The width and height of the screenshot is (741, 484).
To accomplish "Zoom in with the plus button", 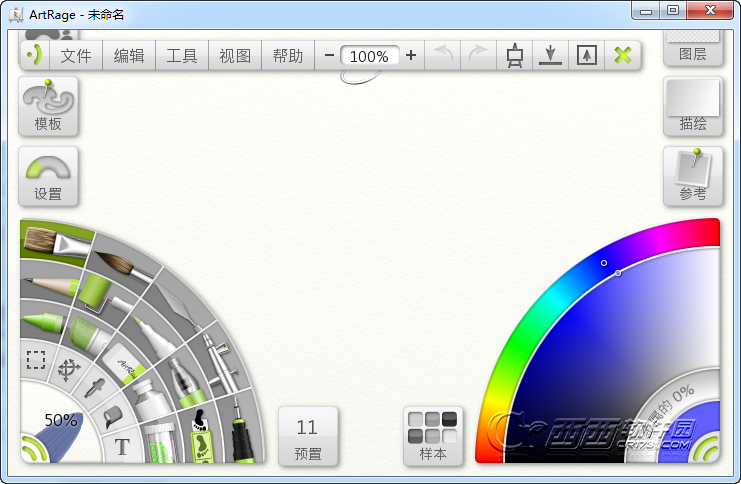I will coord(411,56).
